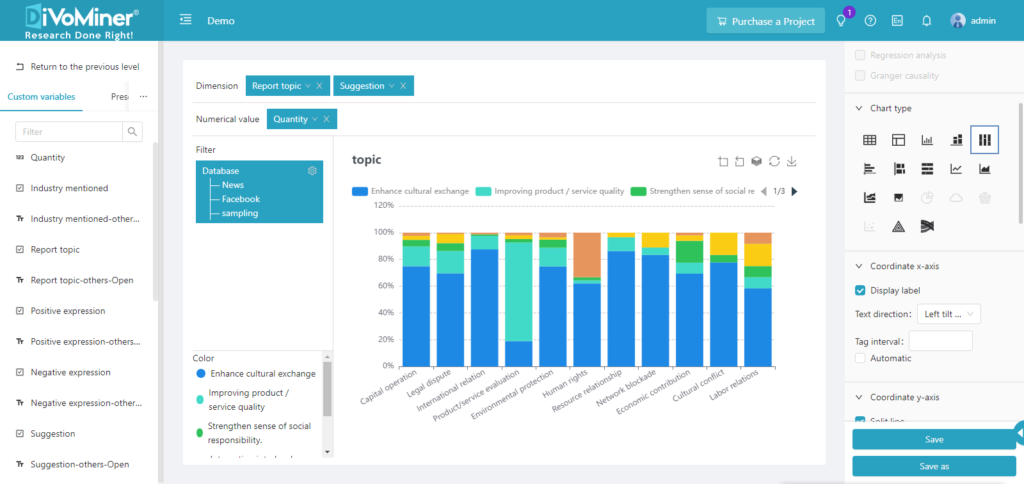Focus the variable Filter input field
The width and height of the screenshot is (1024, 484).
[x=69, y=131]
